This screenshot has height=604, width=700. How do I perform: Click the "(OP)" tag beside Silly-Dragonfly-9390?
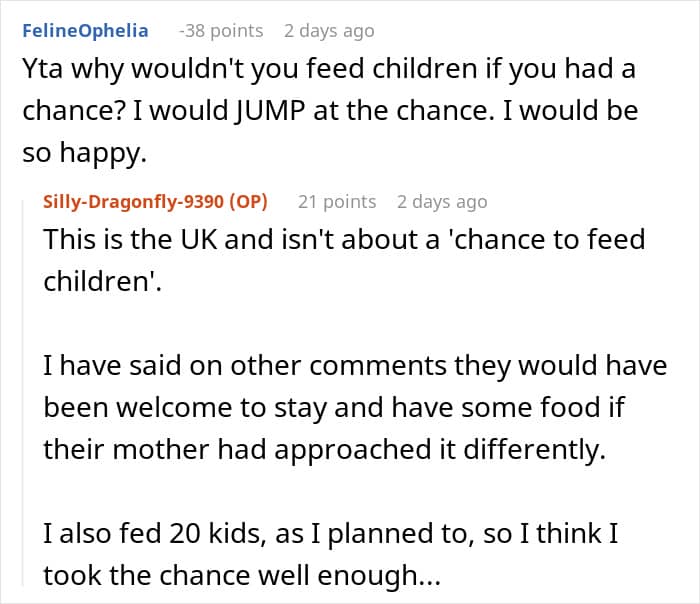coord(248,201)
